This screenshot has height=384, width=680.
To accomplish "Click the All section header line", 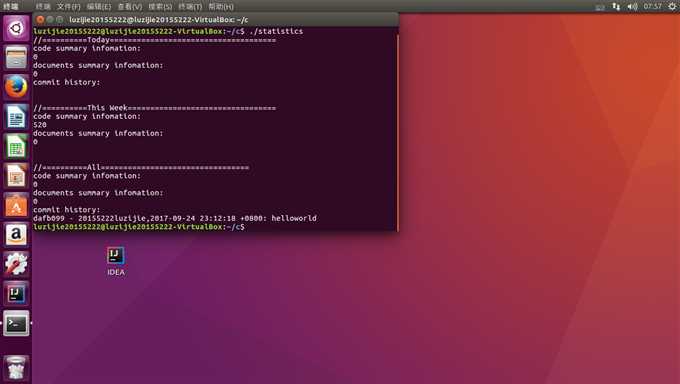I will pyautogui.click(x=141, y=167).
